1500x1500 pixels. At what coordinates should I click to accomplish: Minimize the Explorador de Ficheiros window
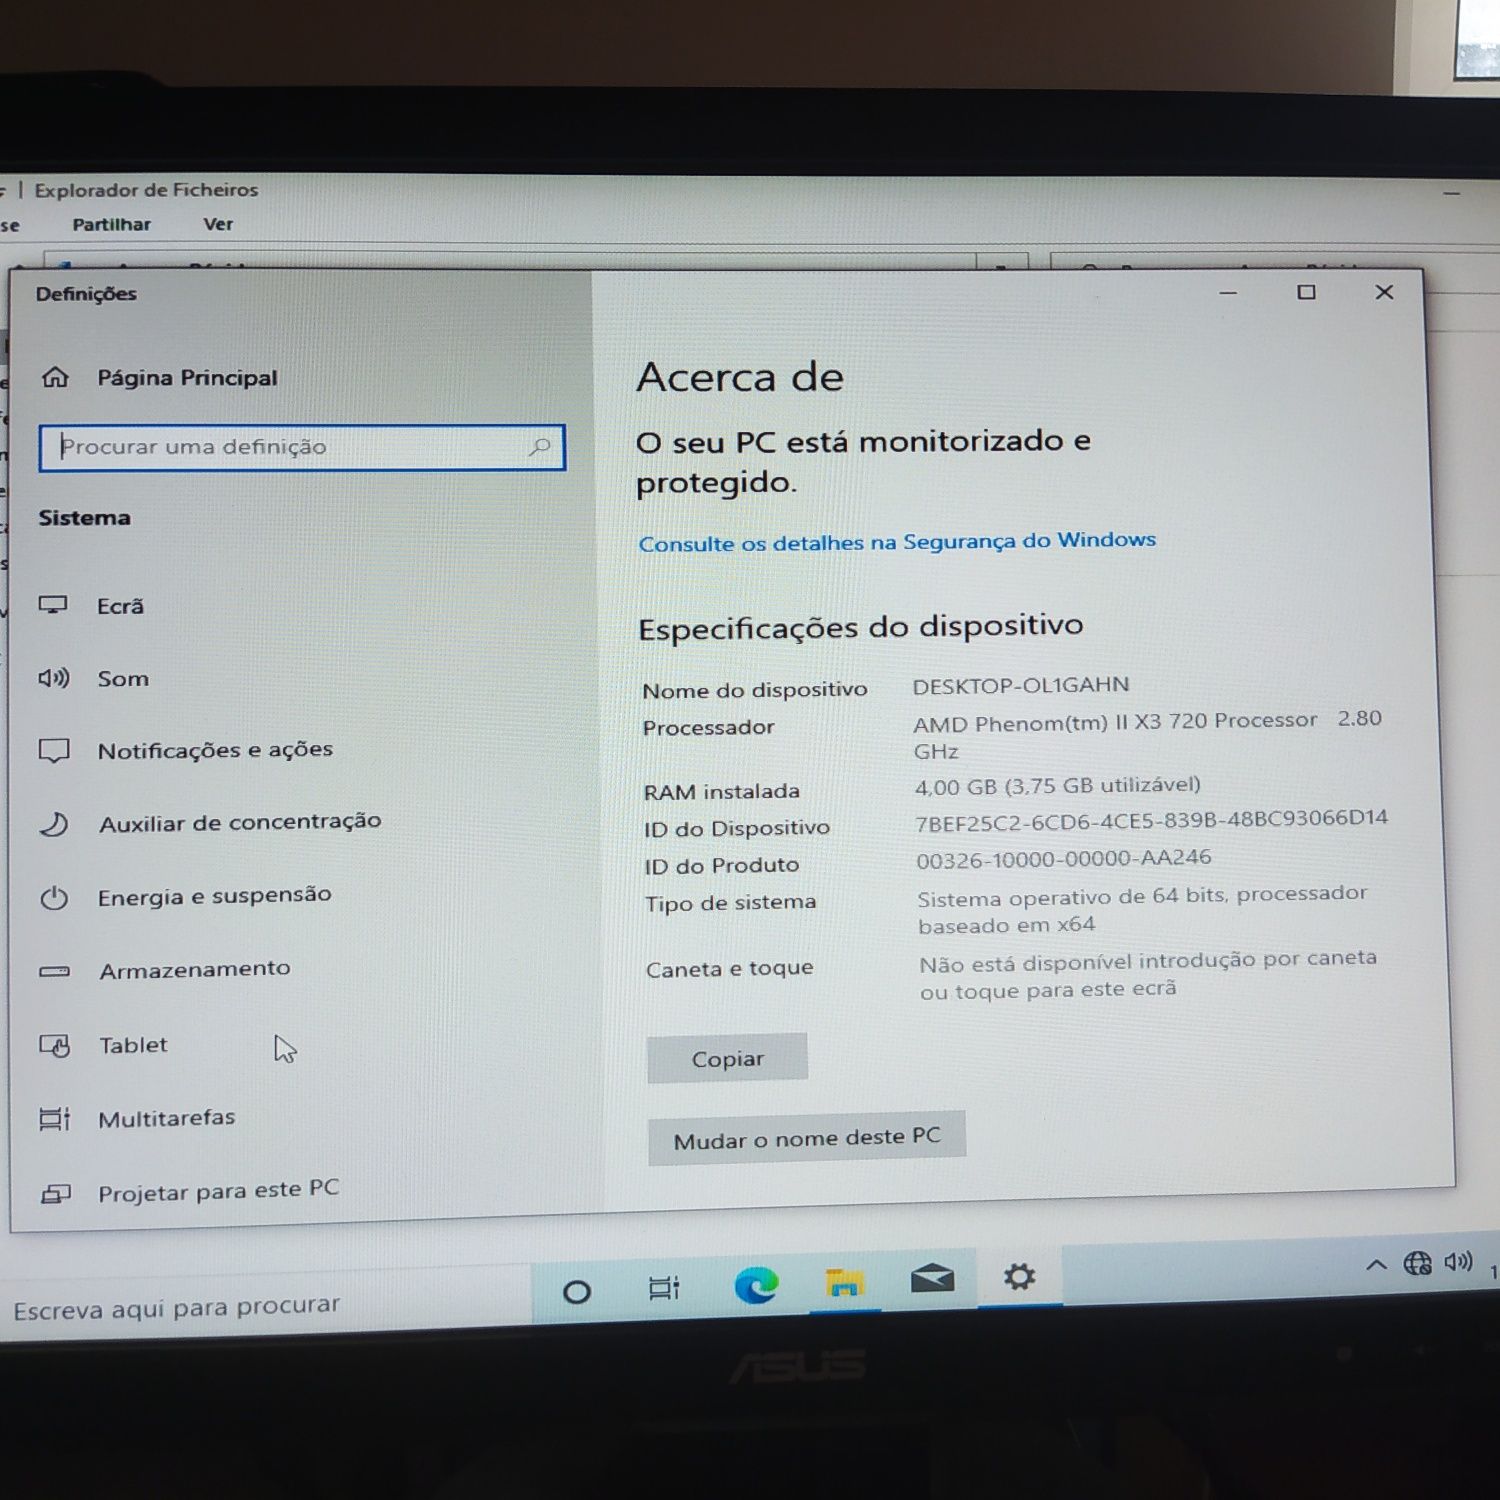(x=1451, y=193)
